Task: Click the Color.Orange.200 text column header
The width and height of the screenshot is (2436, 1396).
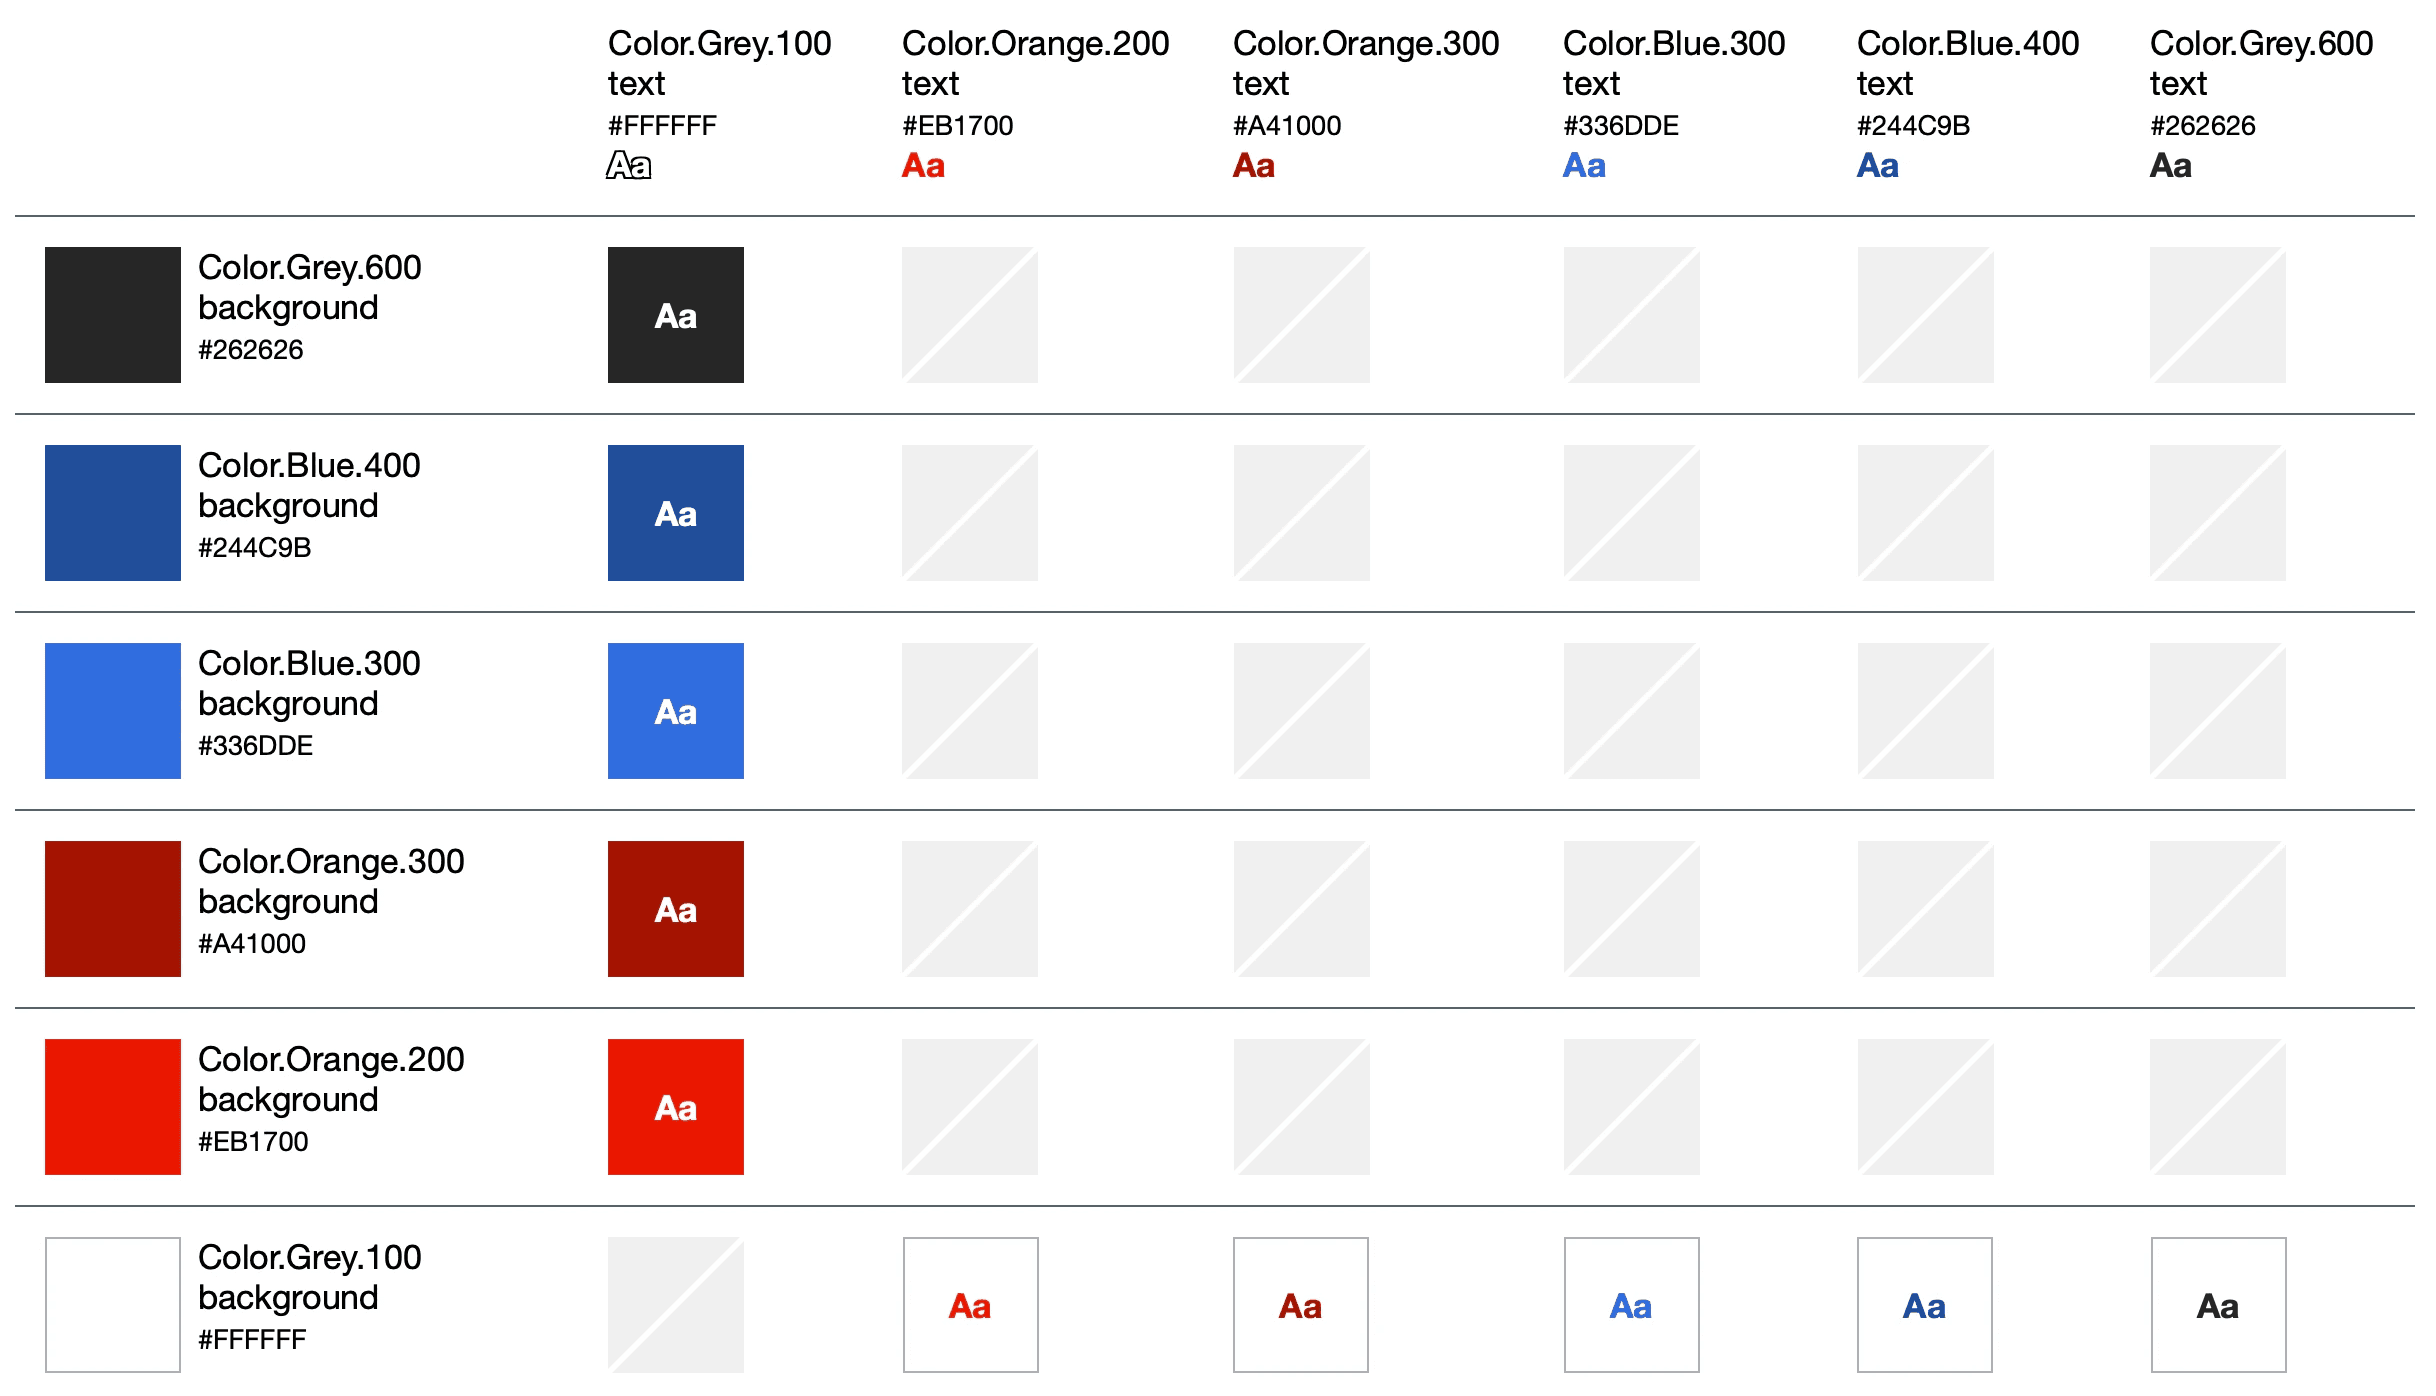Action: [x=1035, y=62]
